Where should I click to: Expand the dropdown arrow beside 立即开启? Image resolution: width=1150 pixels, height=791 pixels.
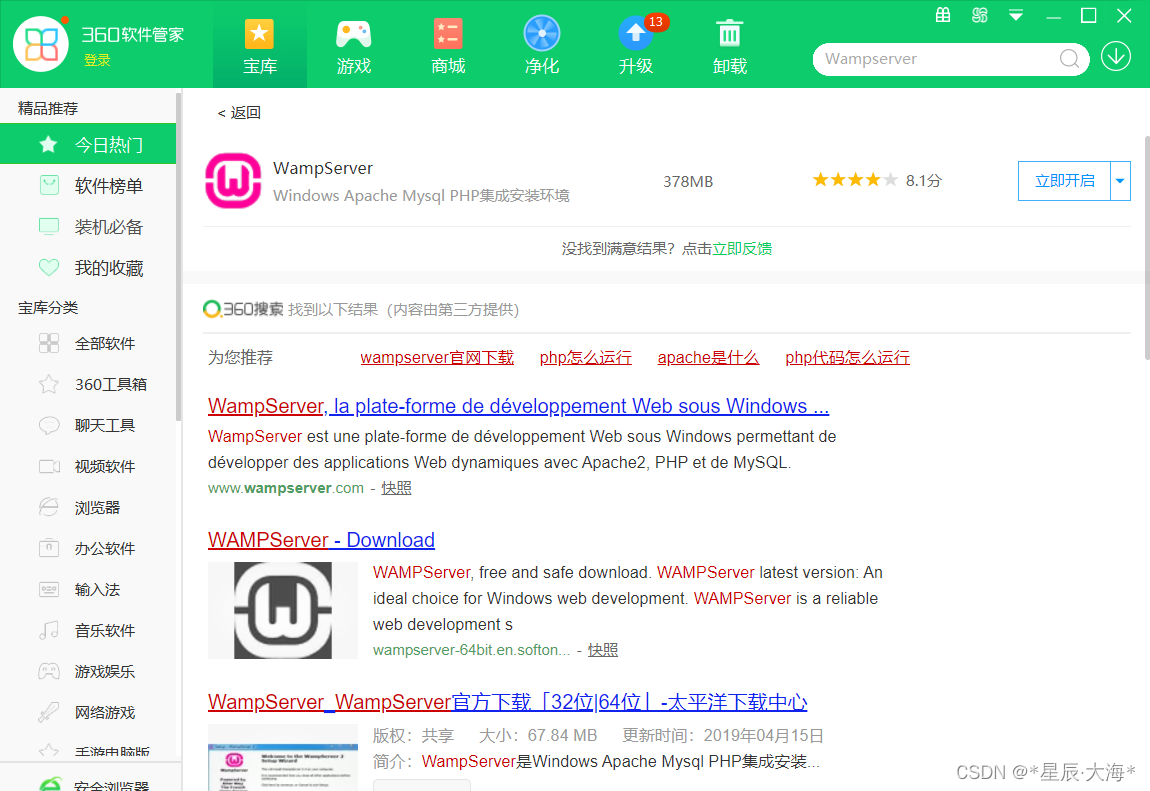click(1120, 180)
